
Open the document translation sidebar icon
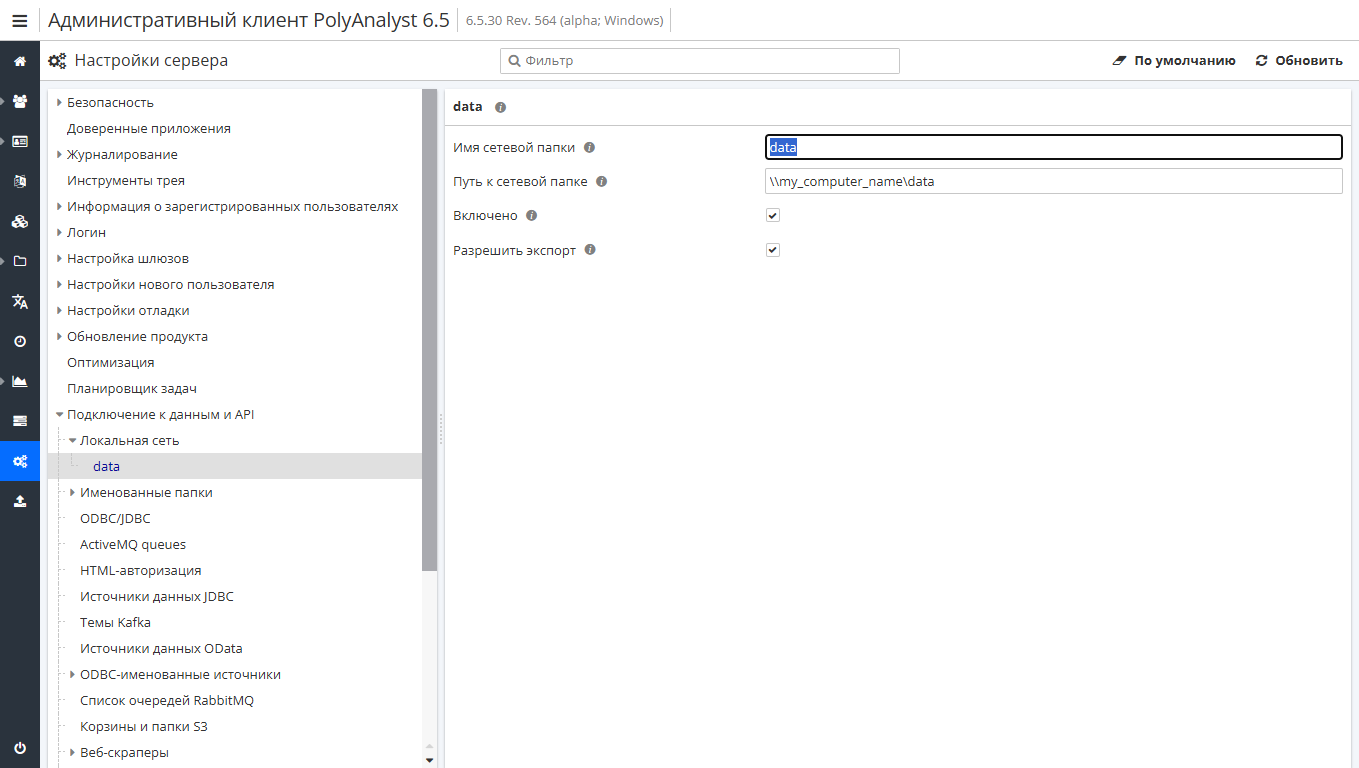click(20, 181)
